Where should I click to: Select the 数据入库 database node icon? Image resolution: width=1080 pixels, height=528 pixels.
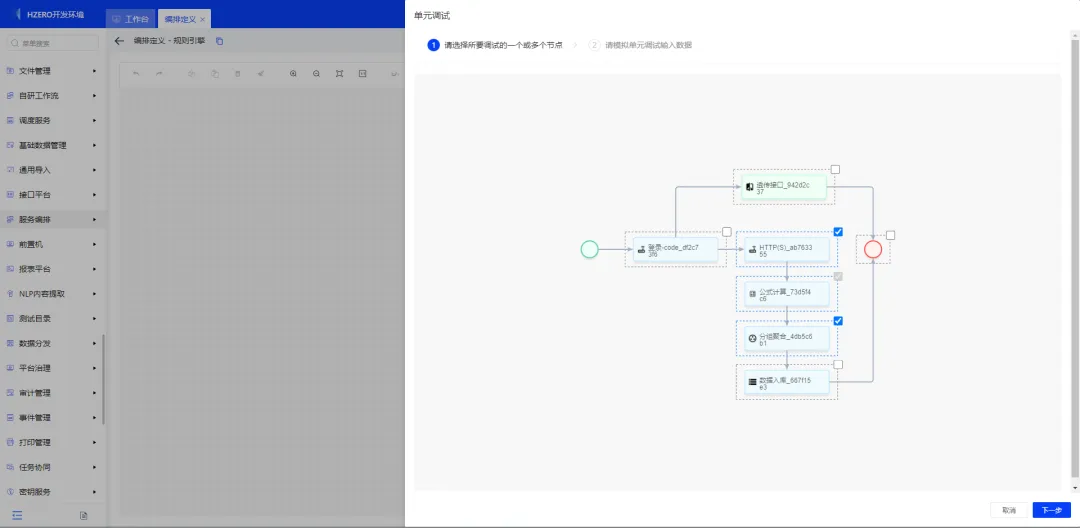(x=753, y=382)
